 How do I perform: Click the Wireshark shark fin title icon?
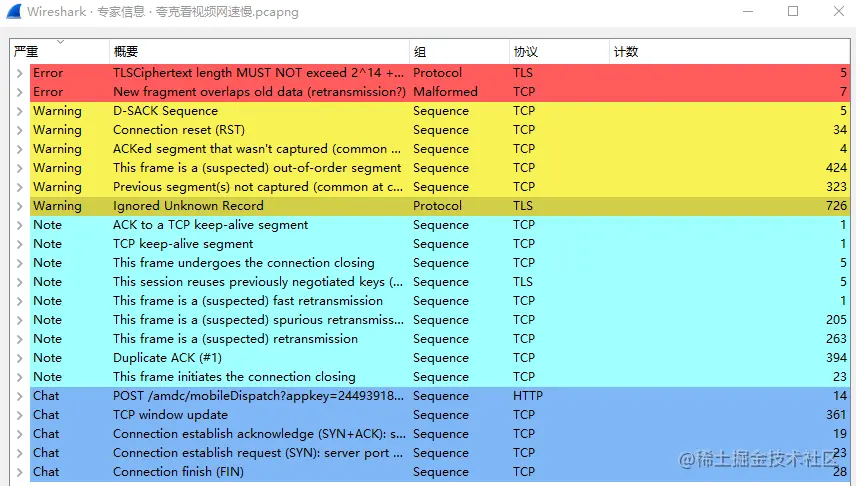click(x=14, y=11)
